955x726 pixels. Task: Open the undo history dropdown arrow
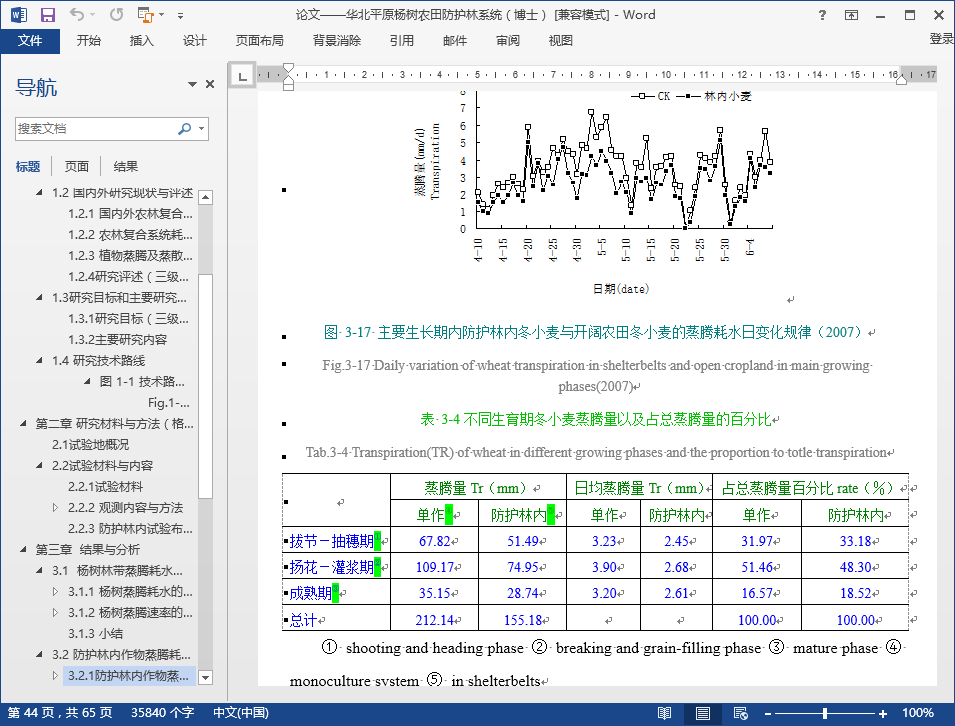[93, 15]
